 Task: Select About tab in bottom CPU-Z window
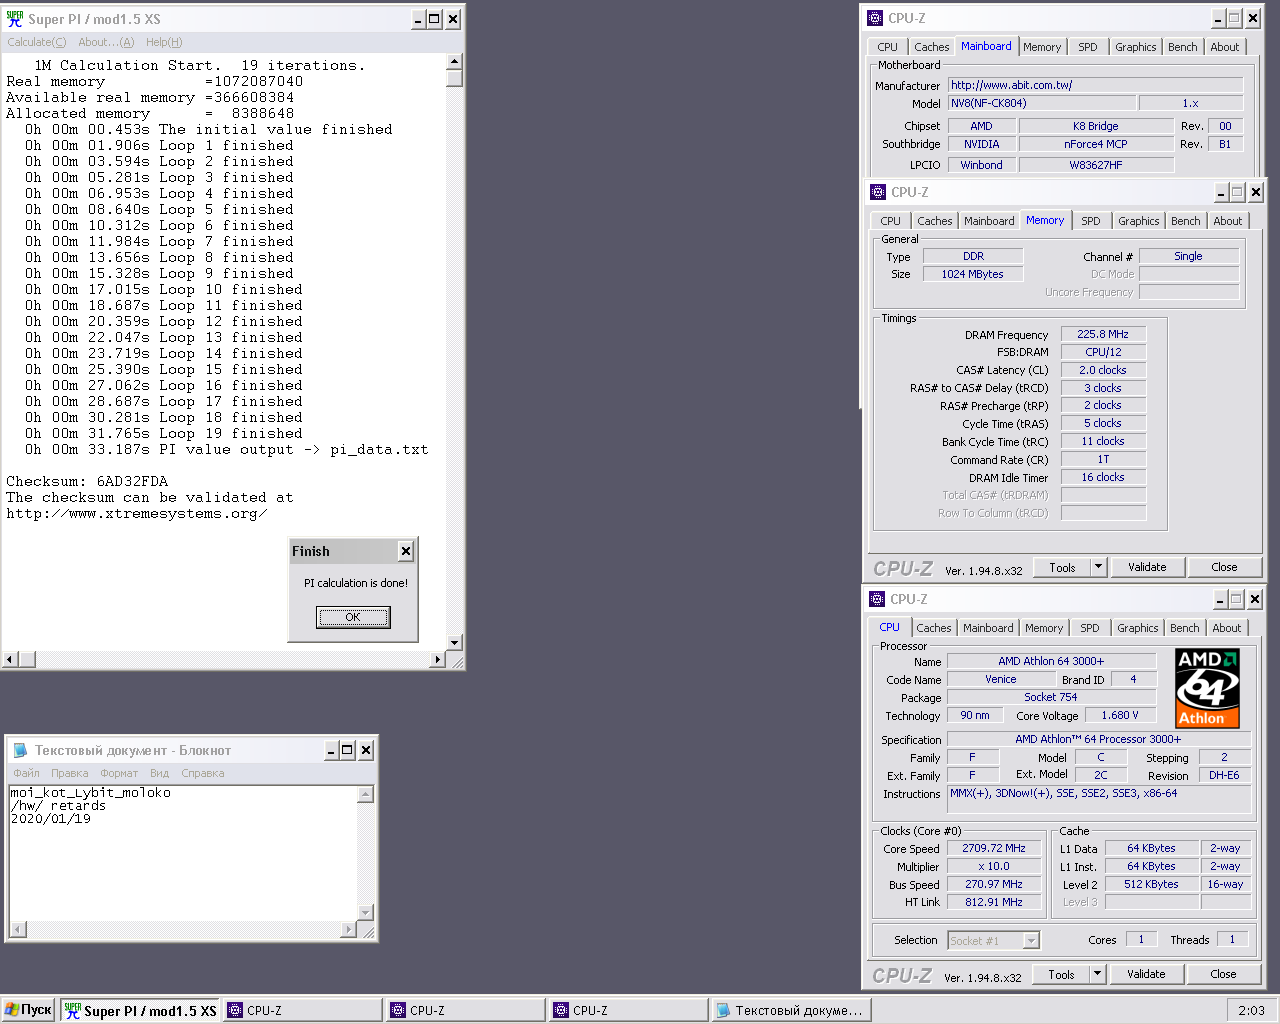(1226, 628)
